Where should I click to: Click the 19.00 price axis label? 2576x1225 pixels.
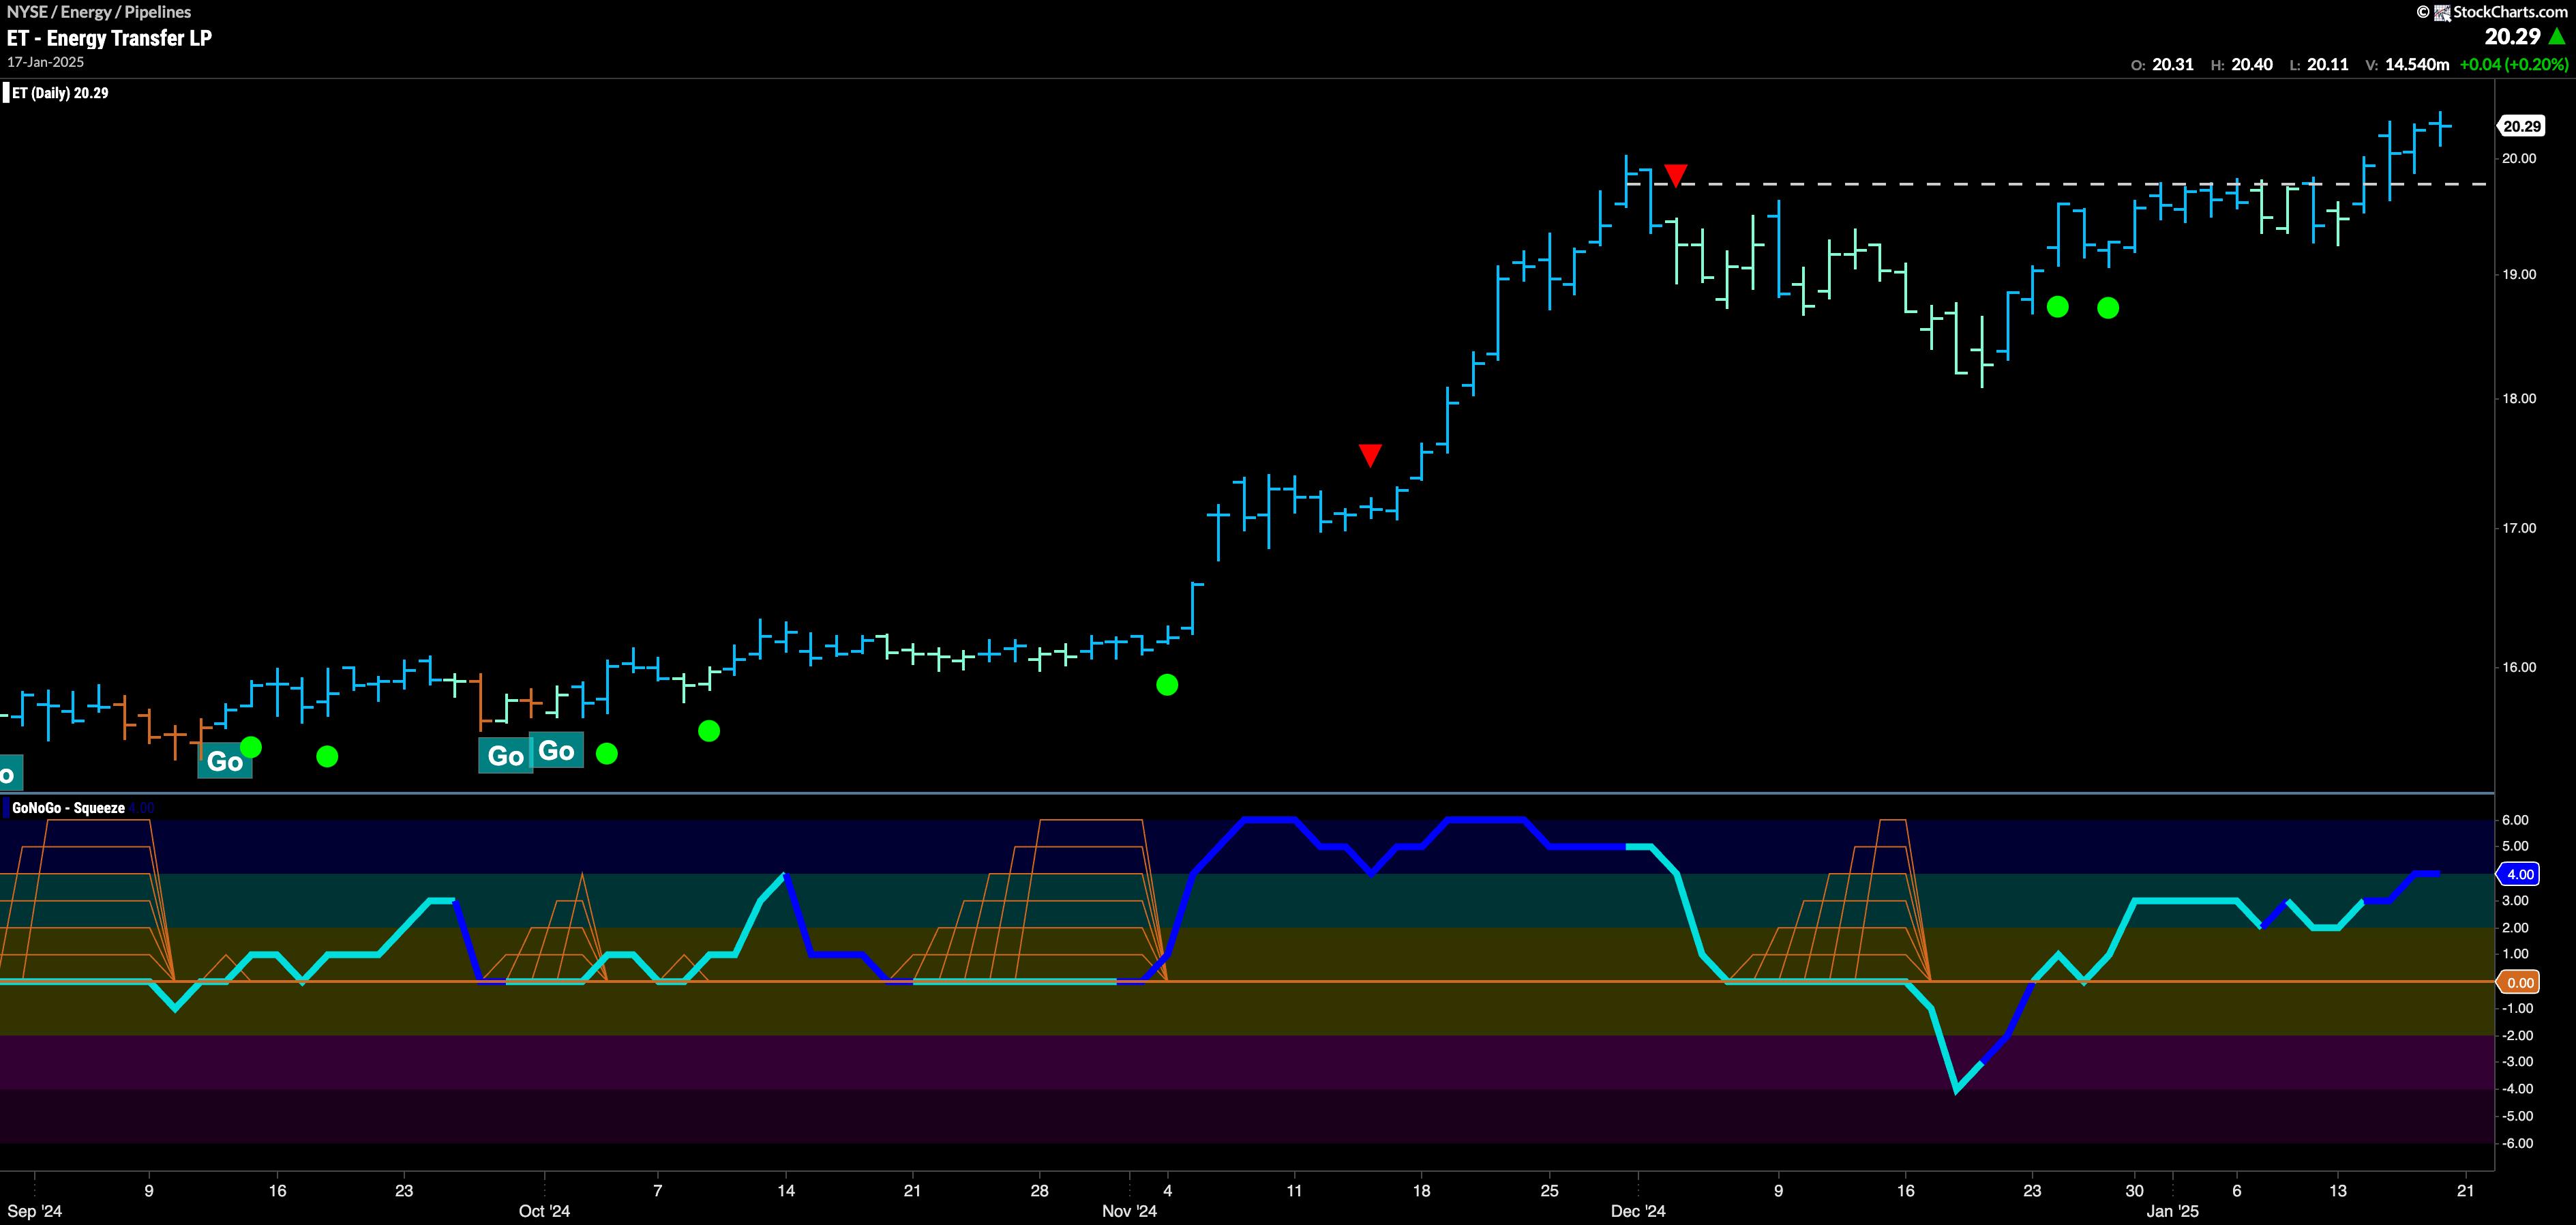[x=2519, y=273]
